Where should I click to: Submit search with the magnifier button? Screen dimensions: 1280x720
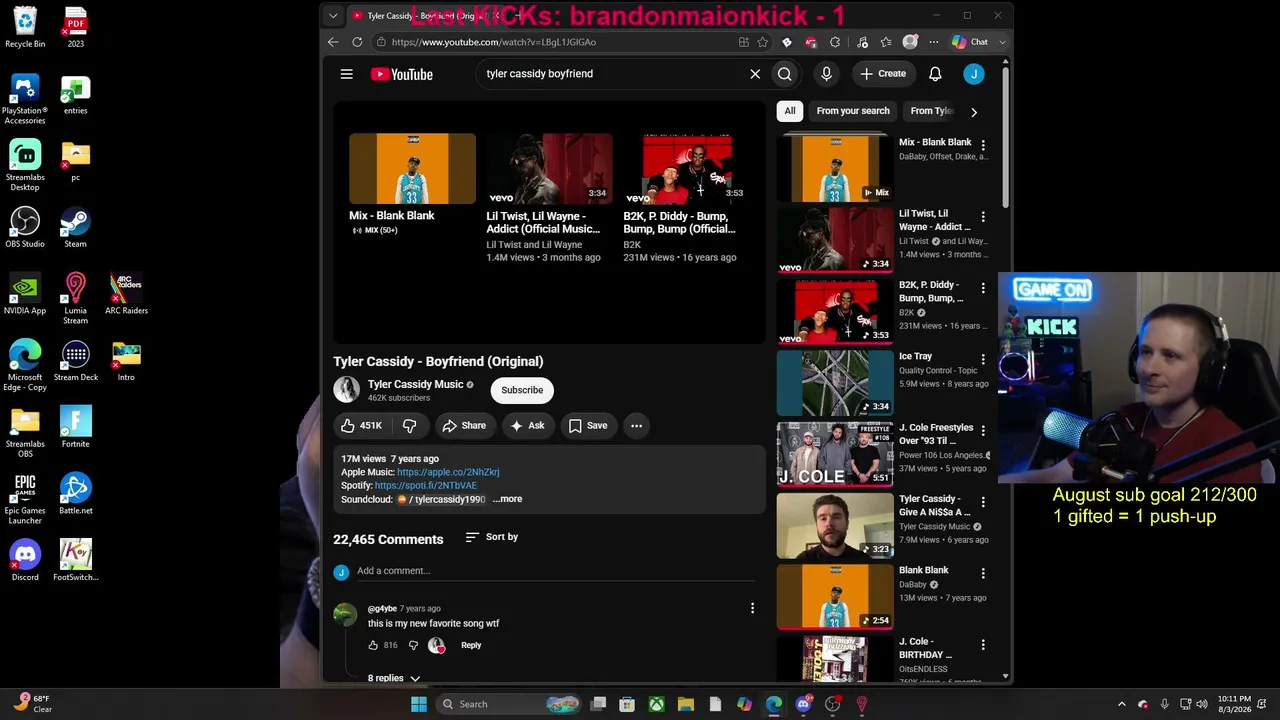tap(785, 74)
